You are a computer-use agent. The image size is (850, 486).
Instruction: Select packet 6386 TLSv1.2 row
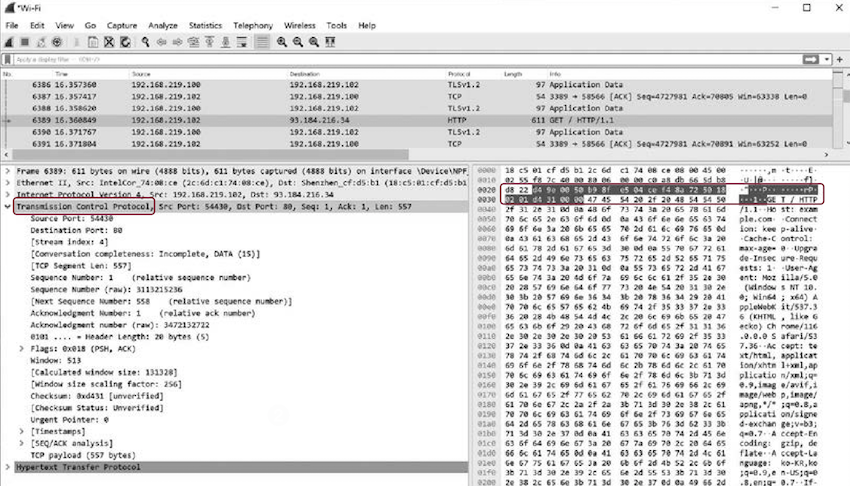click(416, 85)
